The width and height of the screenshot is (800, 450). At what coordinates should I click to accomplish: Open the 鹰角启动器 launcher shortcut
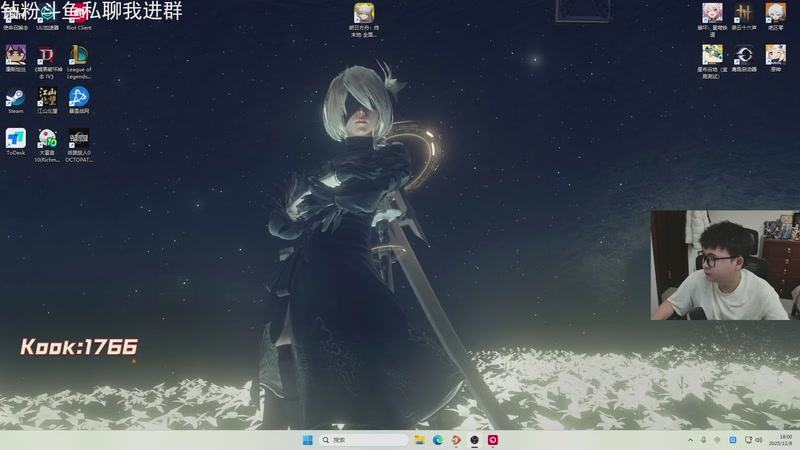[744, 59]
